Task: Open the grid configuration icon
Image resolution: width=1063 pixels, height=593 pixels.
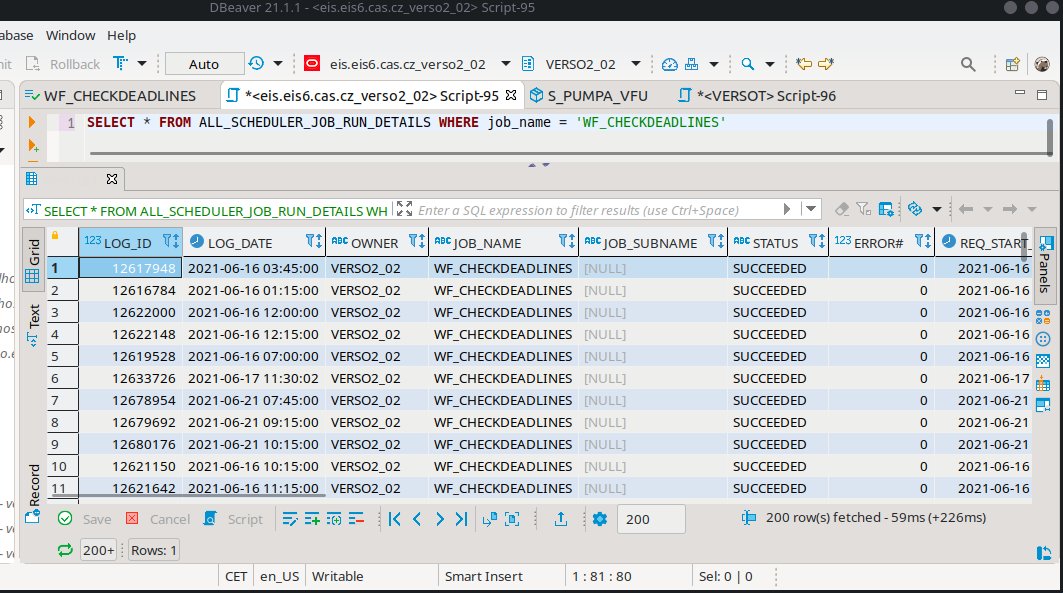Action: click(x=886, y=208)
